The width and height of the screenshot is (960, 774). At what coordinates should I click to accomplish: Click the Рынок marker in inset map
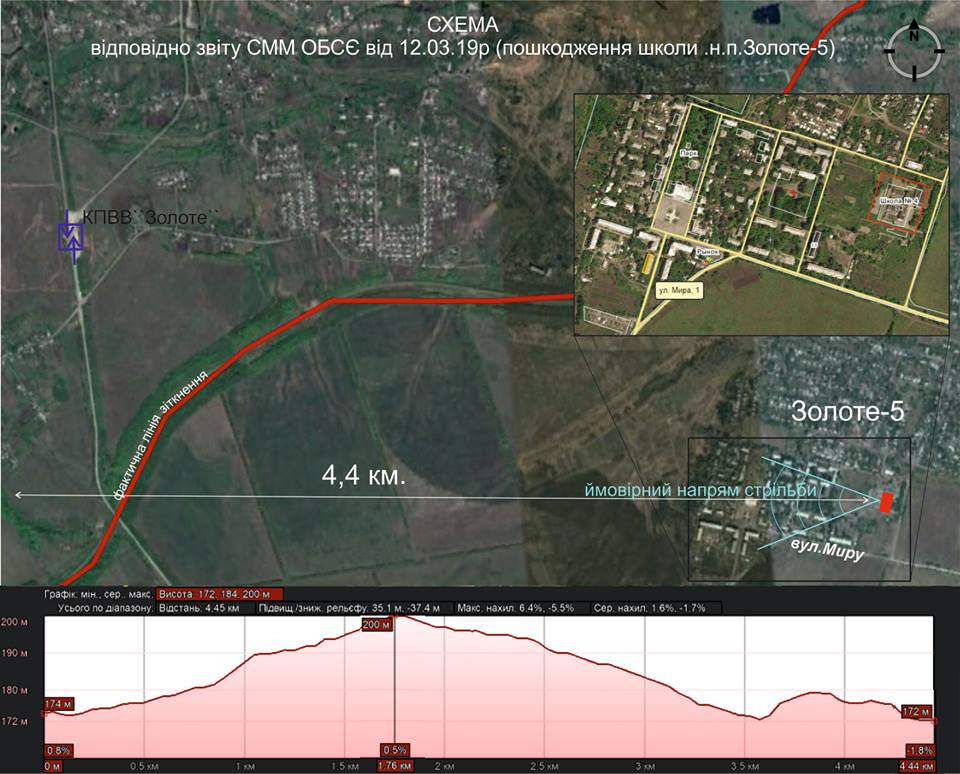[x=707, y=252]
